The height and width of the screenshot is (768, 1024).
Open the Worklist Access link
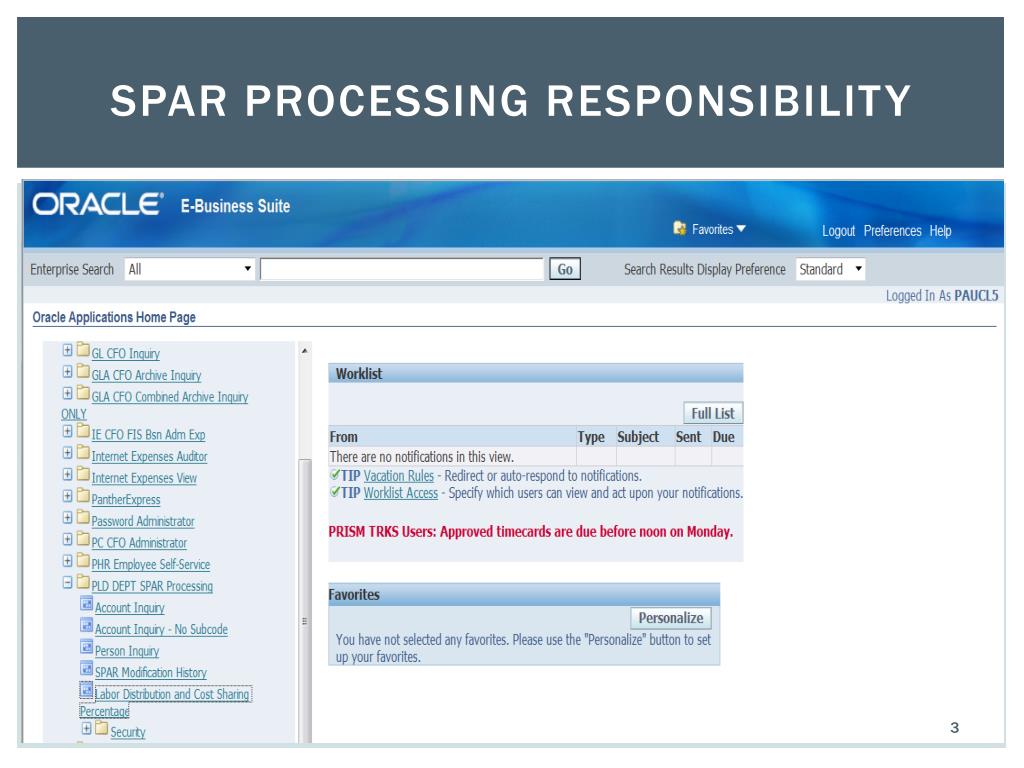400,493
